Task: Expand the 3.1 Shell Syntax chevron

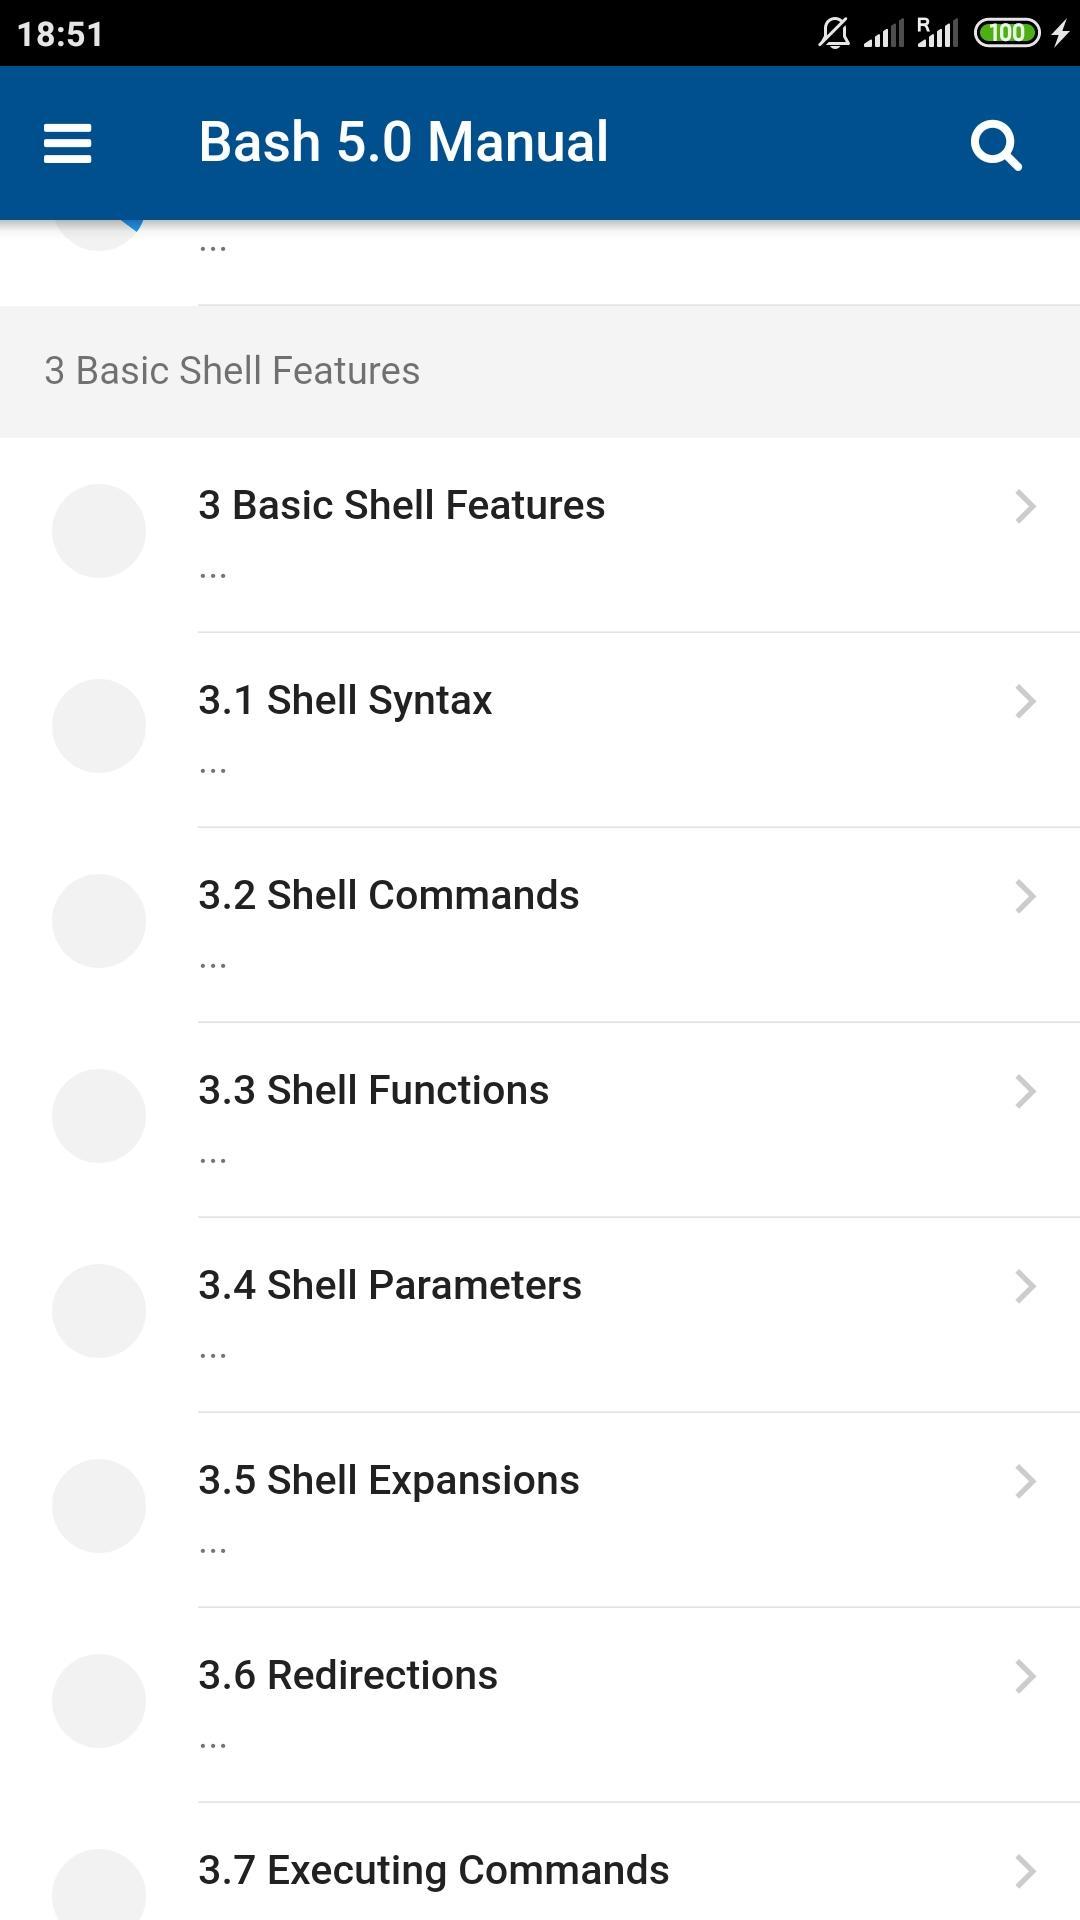Action: 1025,701
